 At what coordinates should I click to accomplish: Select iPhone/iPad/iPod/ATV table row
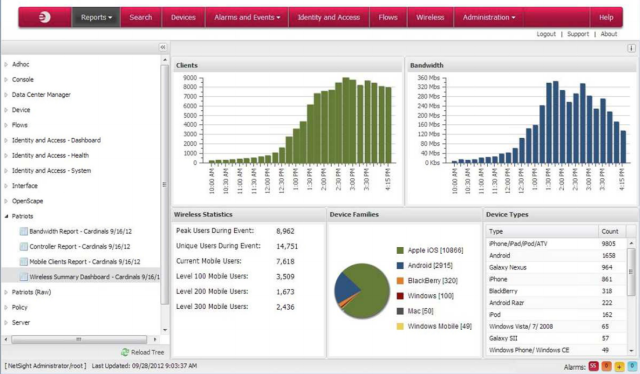[x=556, y=244]
